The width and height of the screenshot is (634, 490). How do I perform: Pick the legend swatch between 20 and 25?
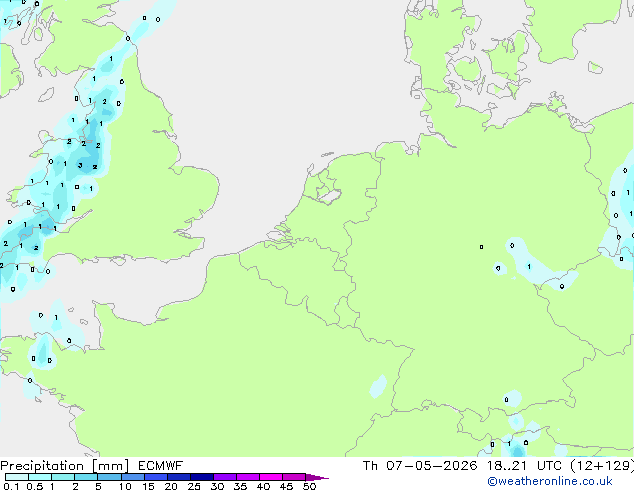[x=179, y=477]
